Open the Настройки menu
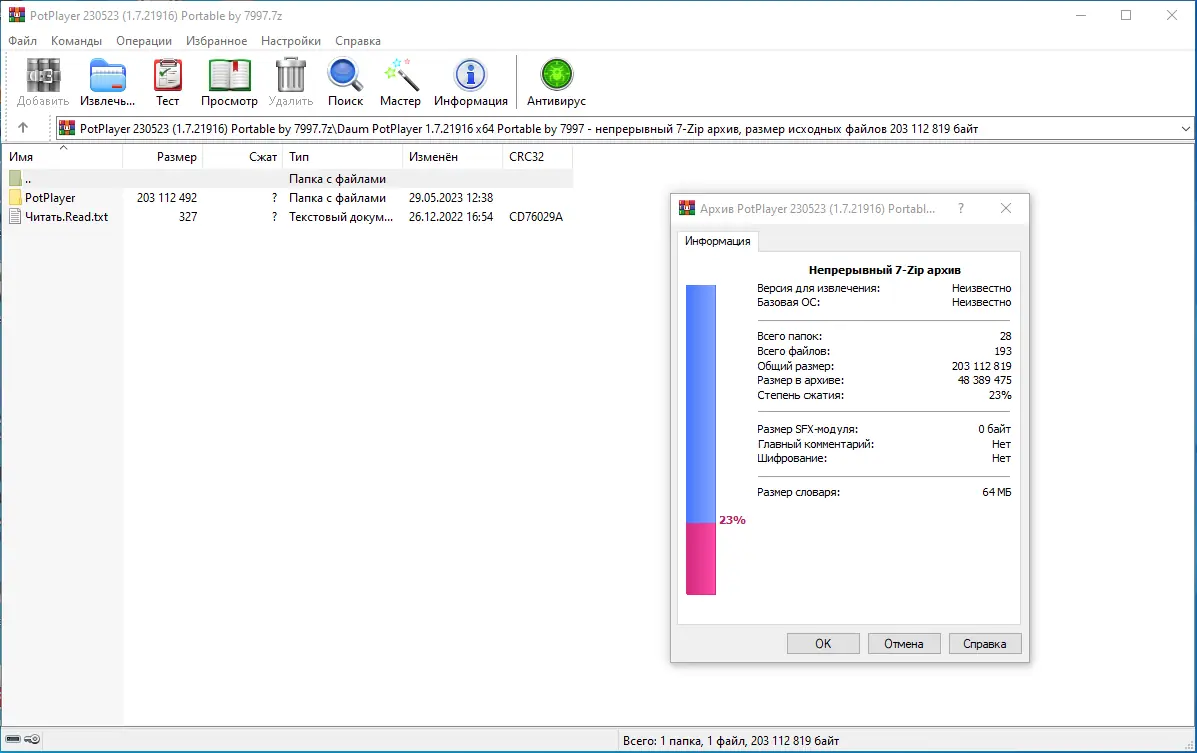 pyautogui.click(x=290, y=41)
